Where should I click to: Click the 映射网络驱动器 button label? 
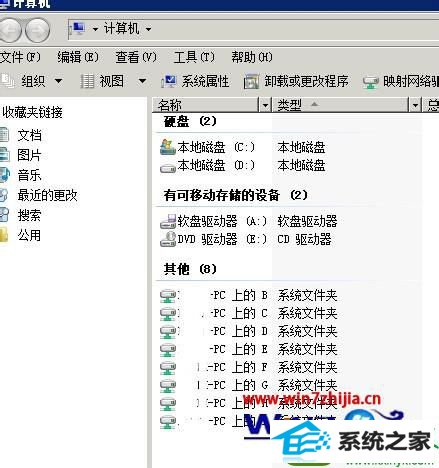click(x=411, y=81)
